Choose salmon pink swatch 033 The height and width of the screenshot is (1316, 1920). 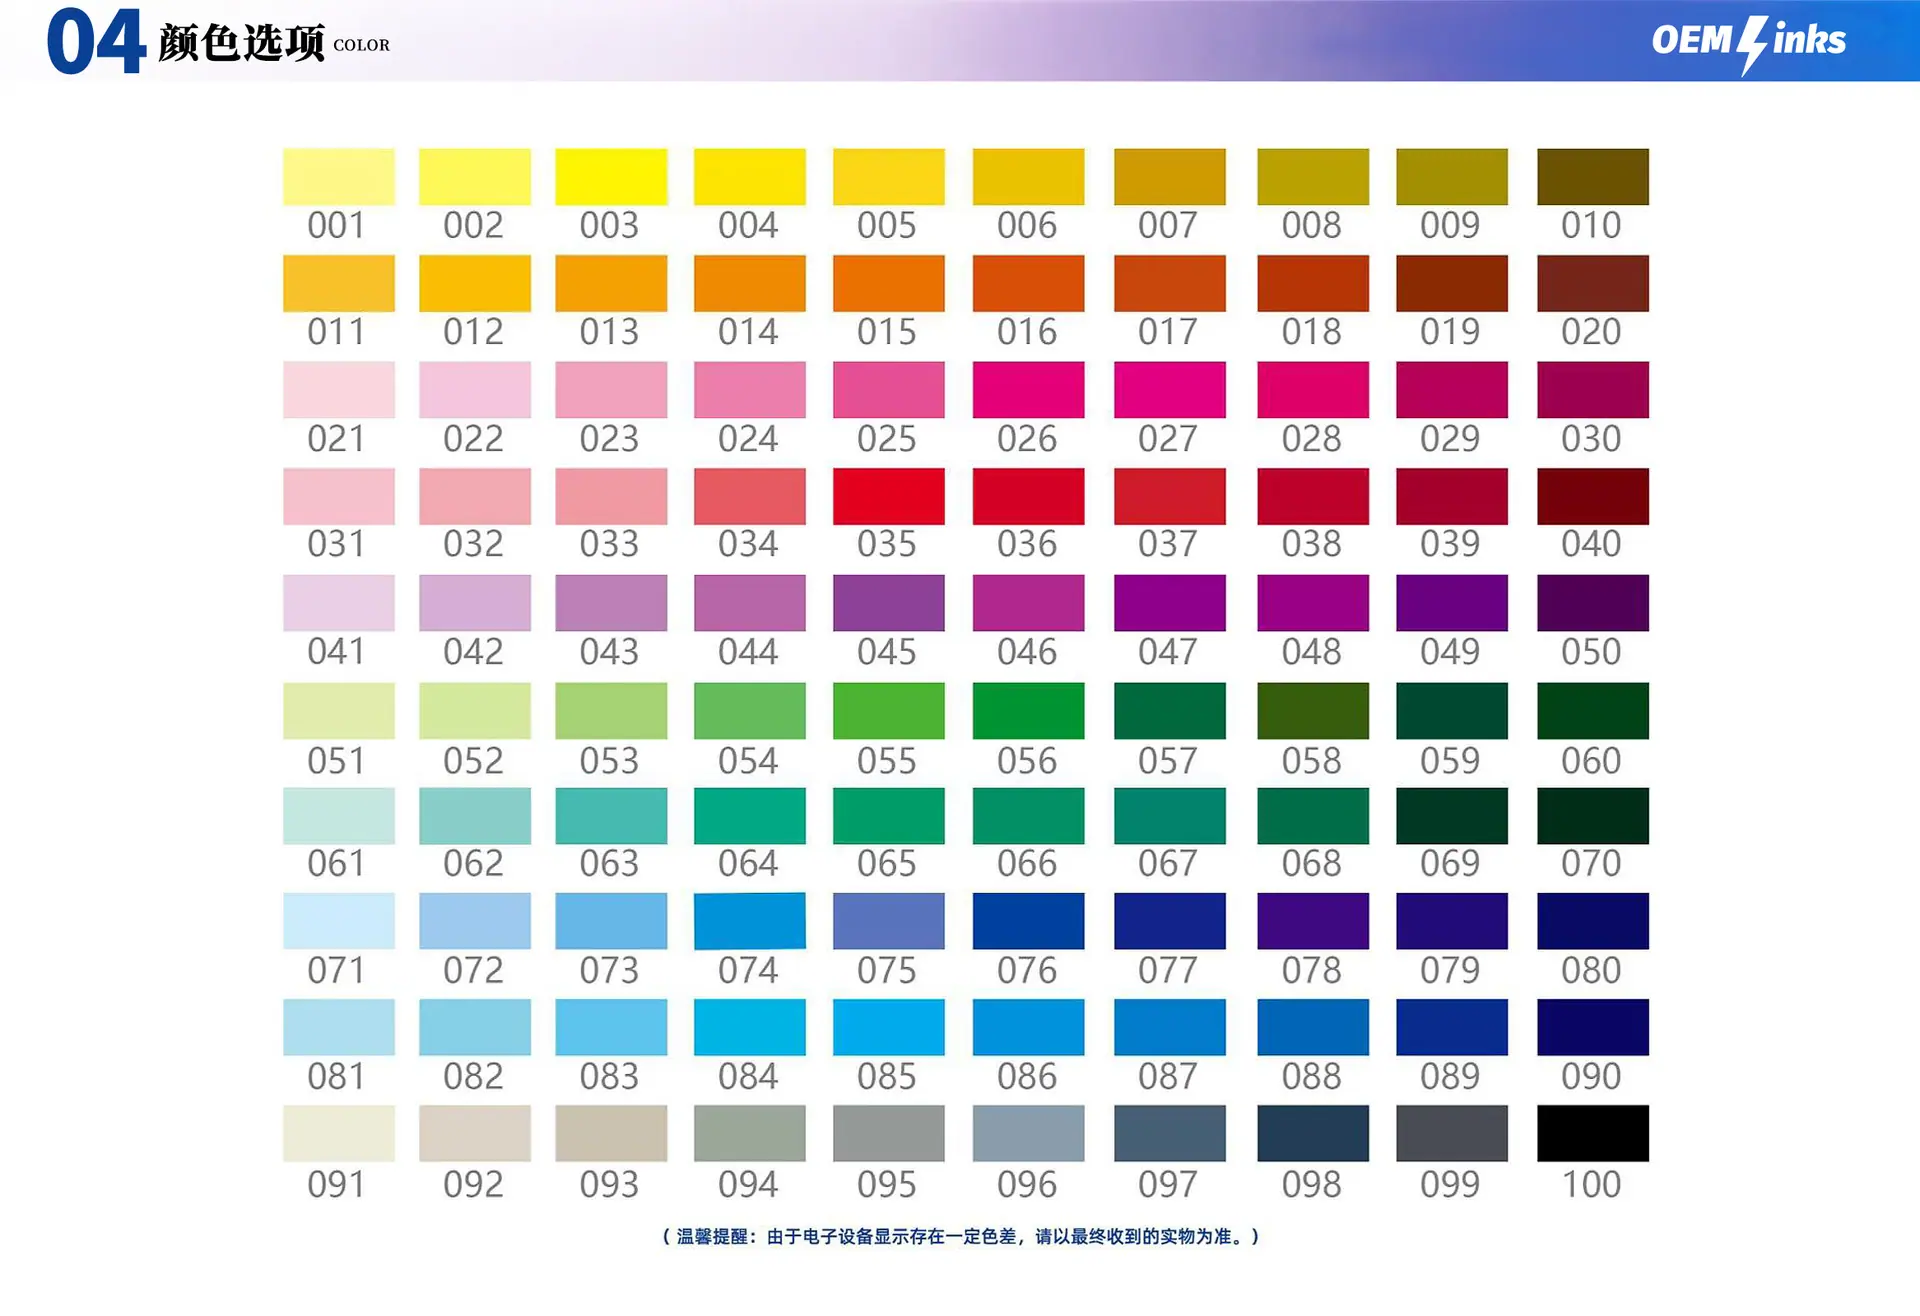pos(611,496)
